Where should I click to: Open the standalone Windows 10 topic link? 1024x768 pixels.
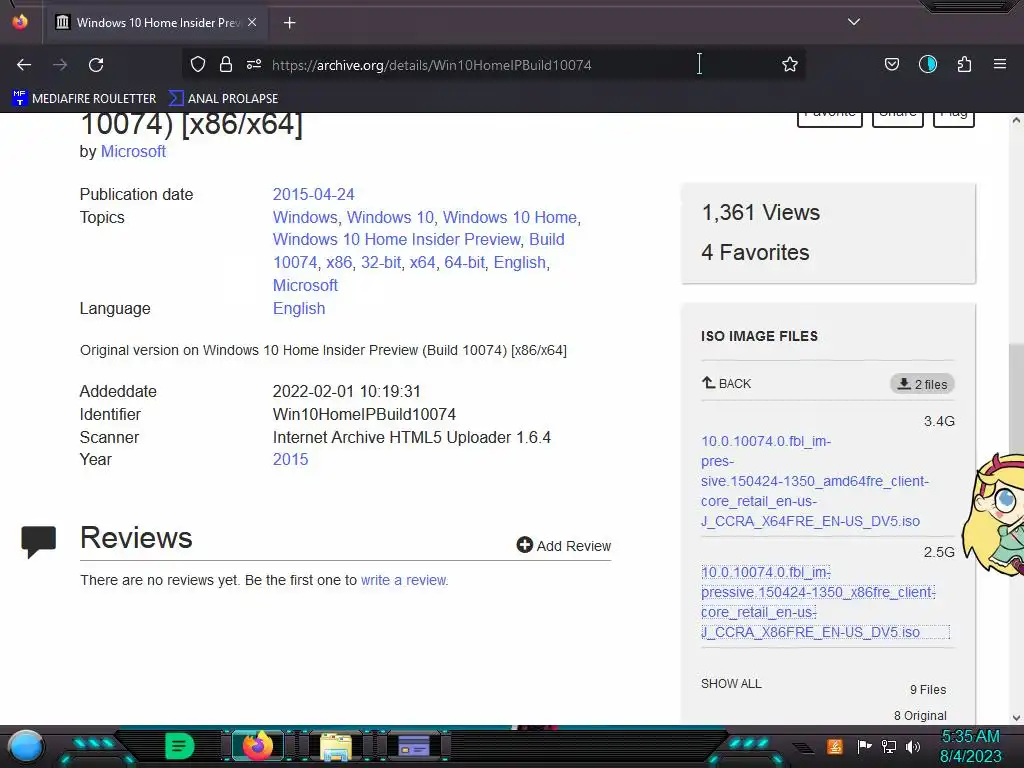pyautogui.click(x=391, y=217)
